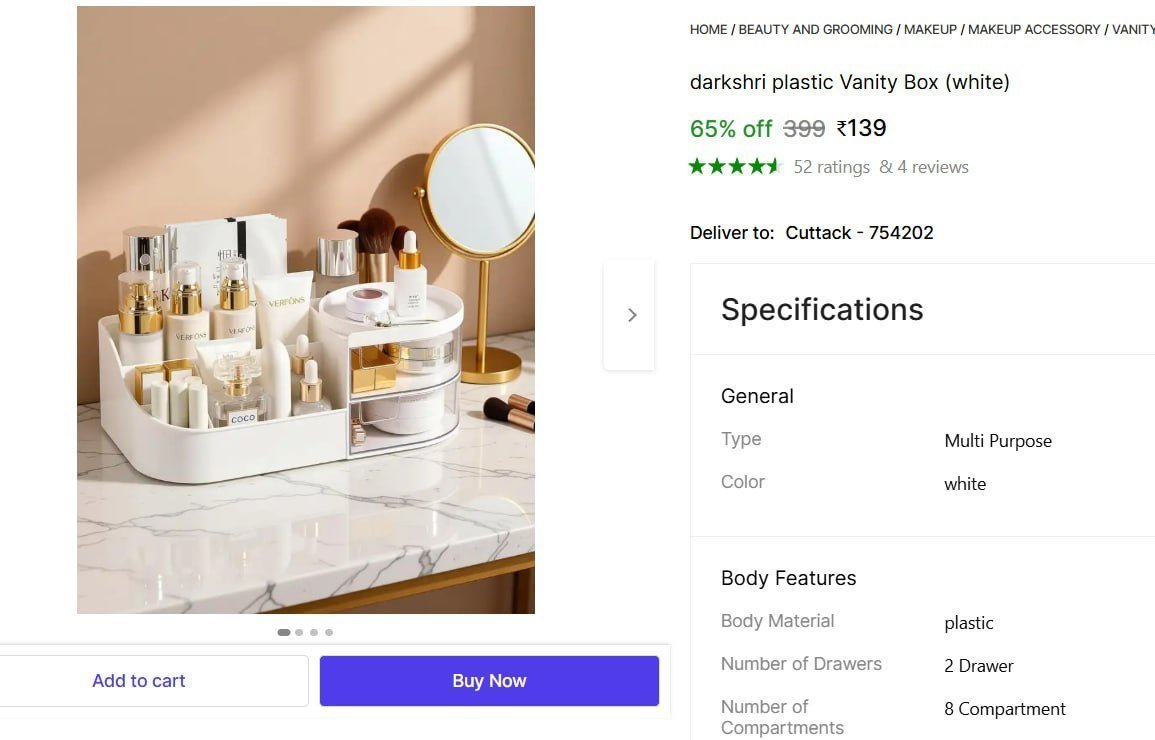Go to the third carousel dot

(314, 632)
